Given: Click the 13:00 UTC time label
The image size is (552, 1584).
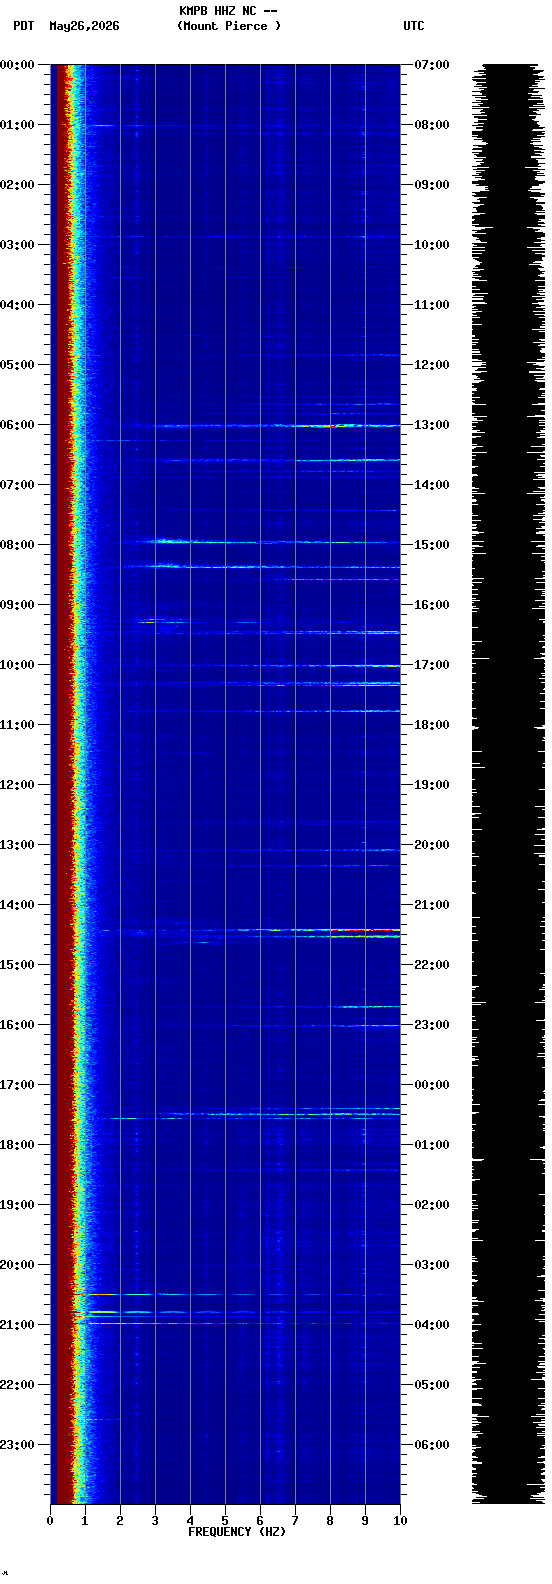Looking at the screenshot, I should point(432,424).
